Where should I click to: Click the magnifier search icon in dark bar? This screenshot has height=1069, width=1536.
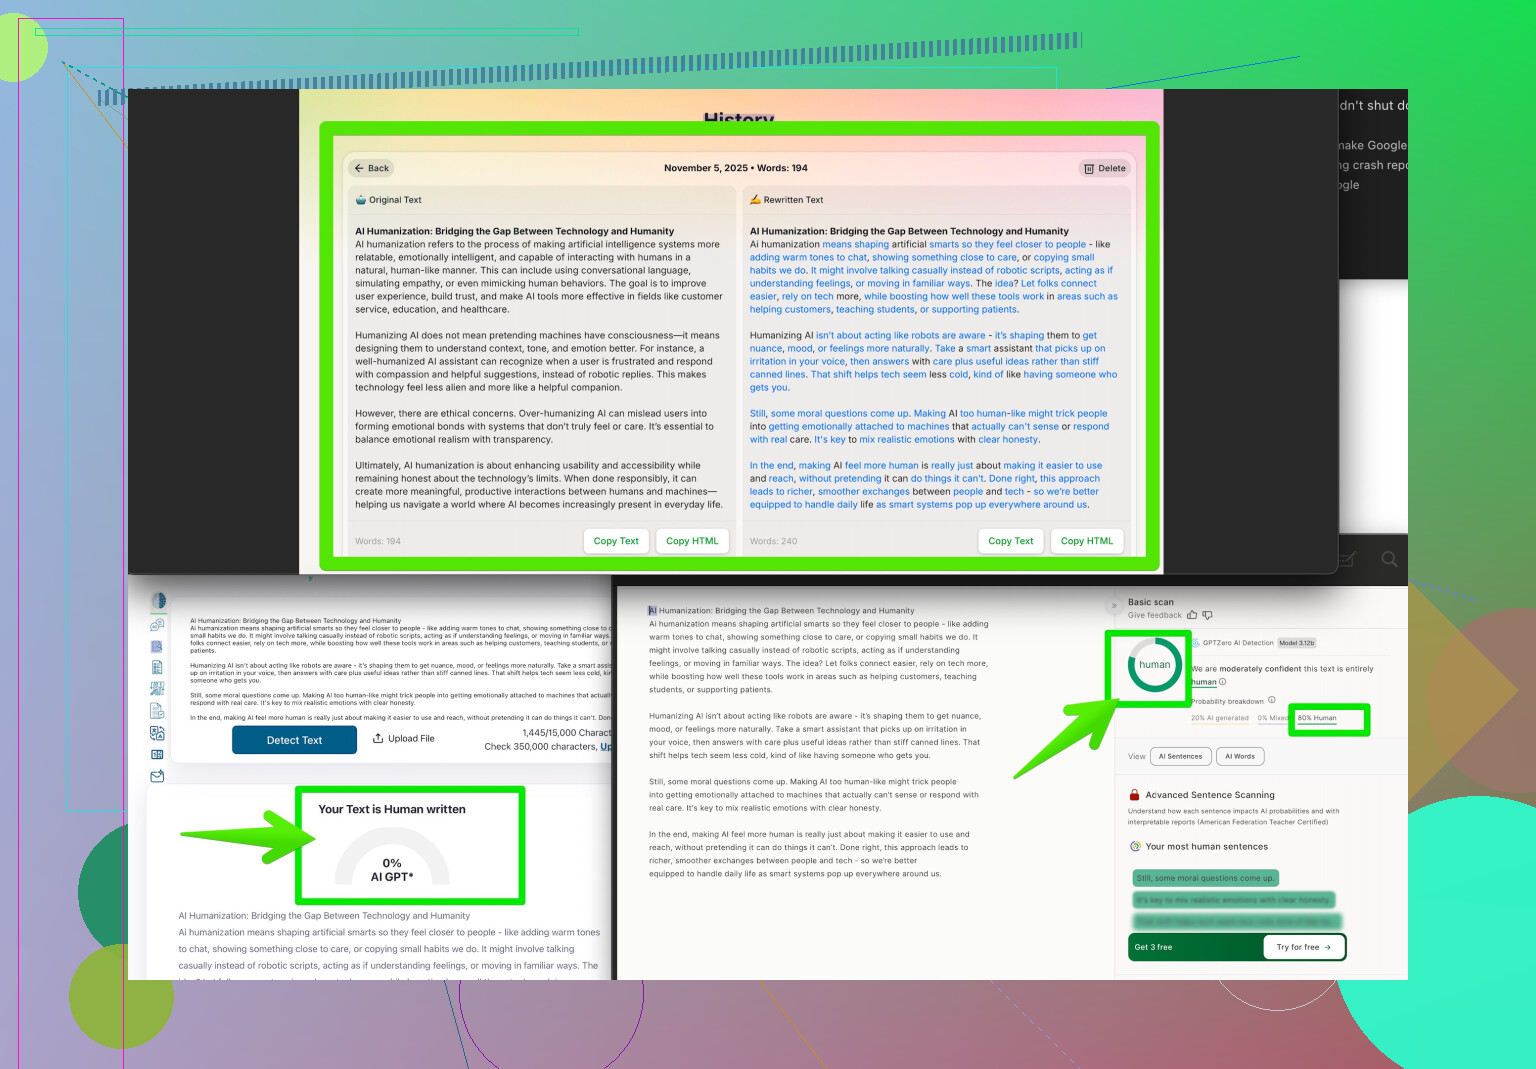pos(1389,559)
